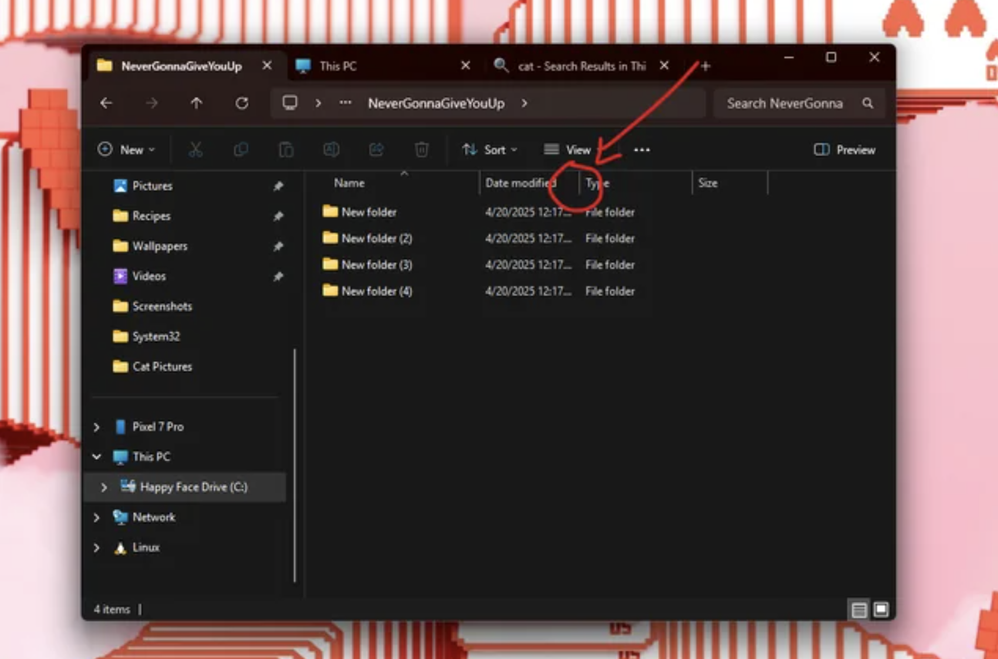Collapse the This PC tree node
Screen dimensions: 998x659
[x=97, y=457]
